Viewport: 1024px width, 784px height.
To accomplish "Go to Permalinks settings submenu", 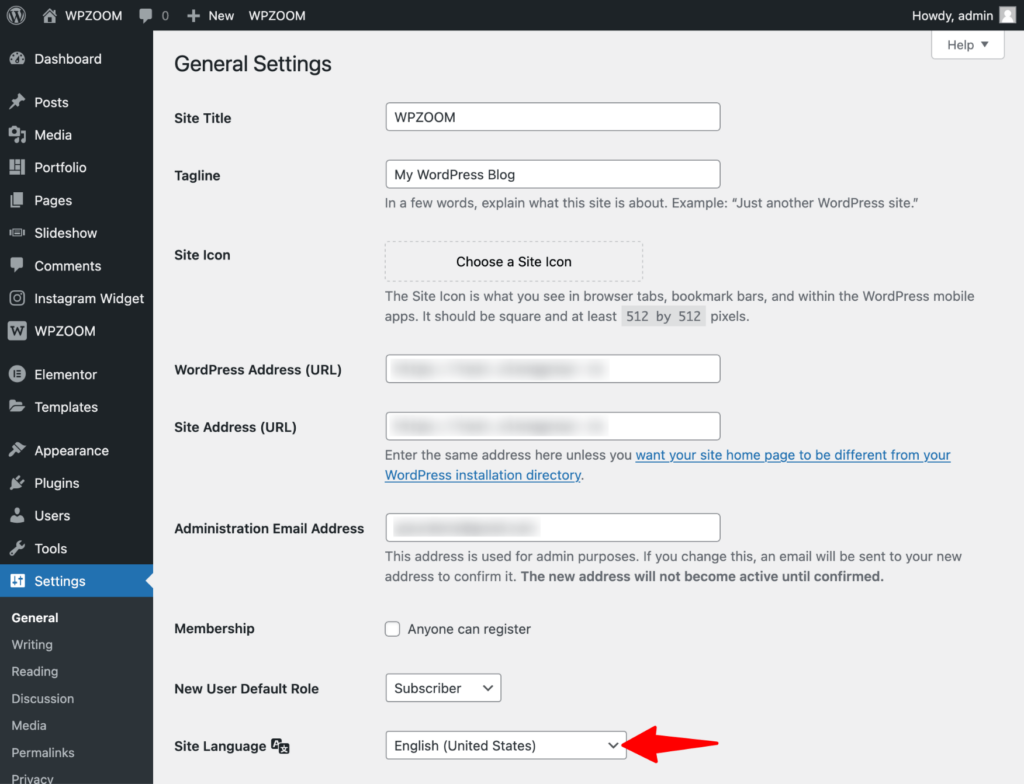I will [x=43, y=752].
